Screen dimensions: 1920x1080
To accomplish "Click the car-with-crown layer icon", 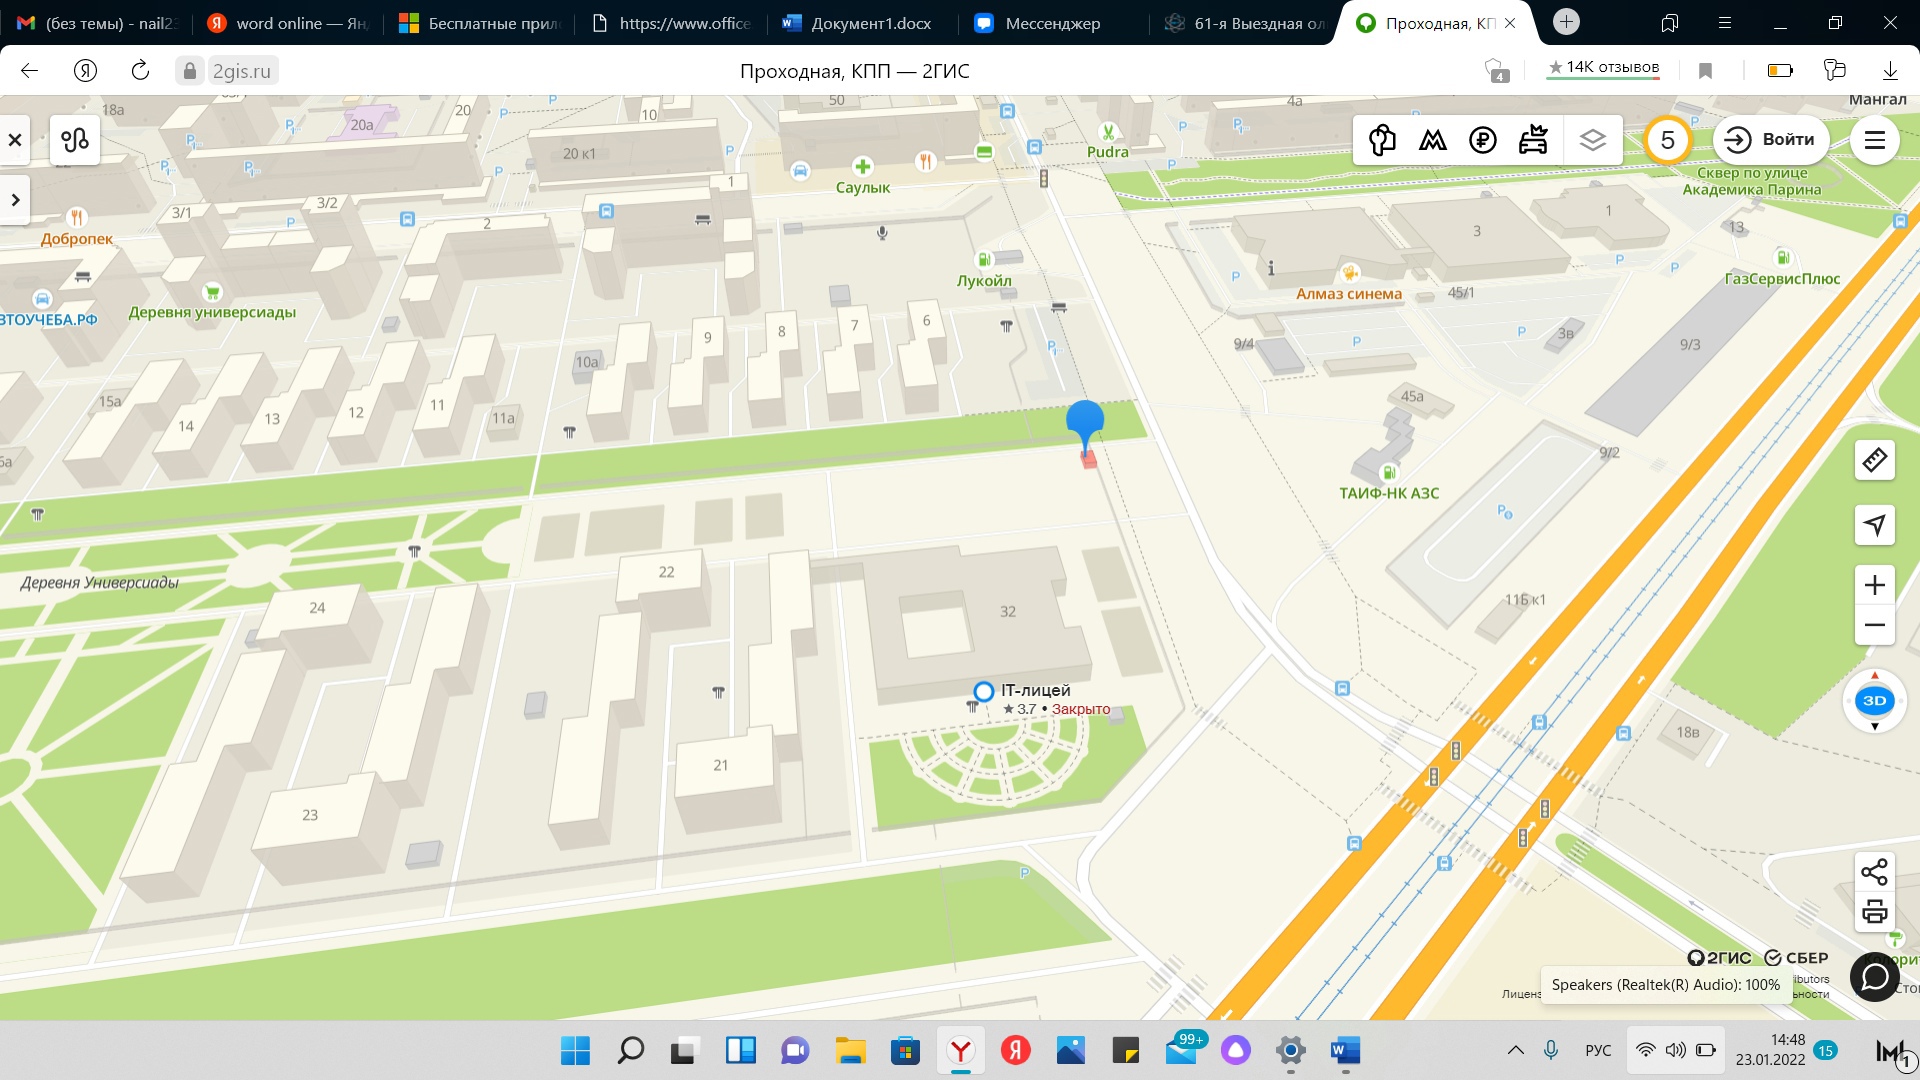I will [x=1533, y=140].
